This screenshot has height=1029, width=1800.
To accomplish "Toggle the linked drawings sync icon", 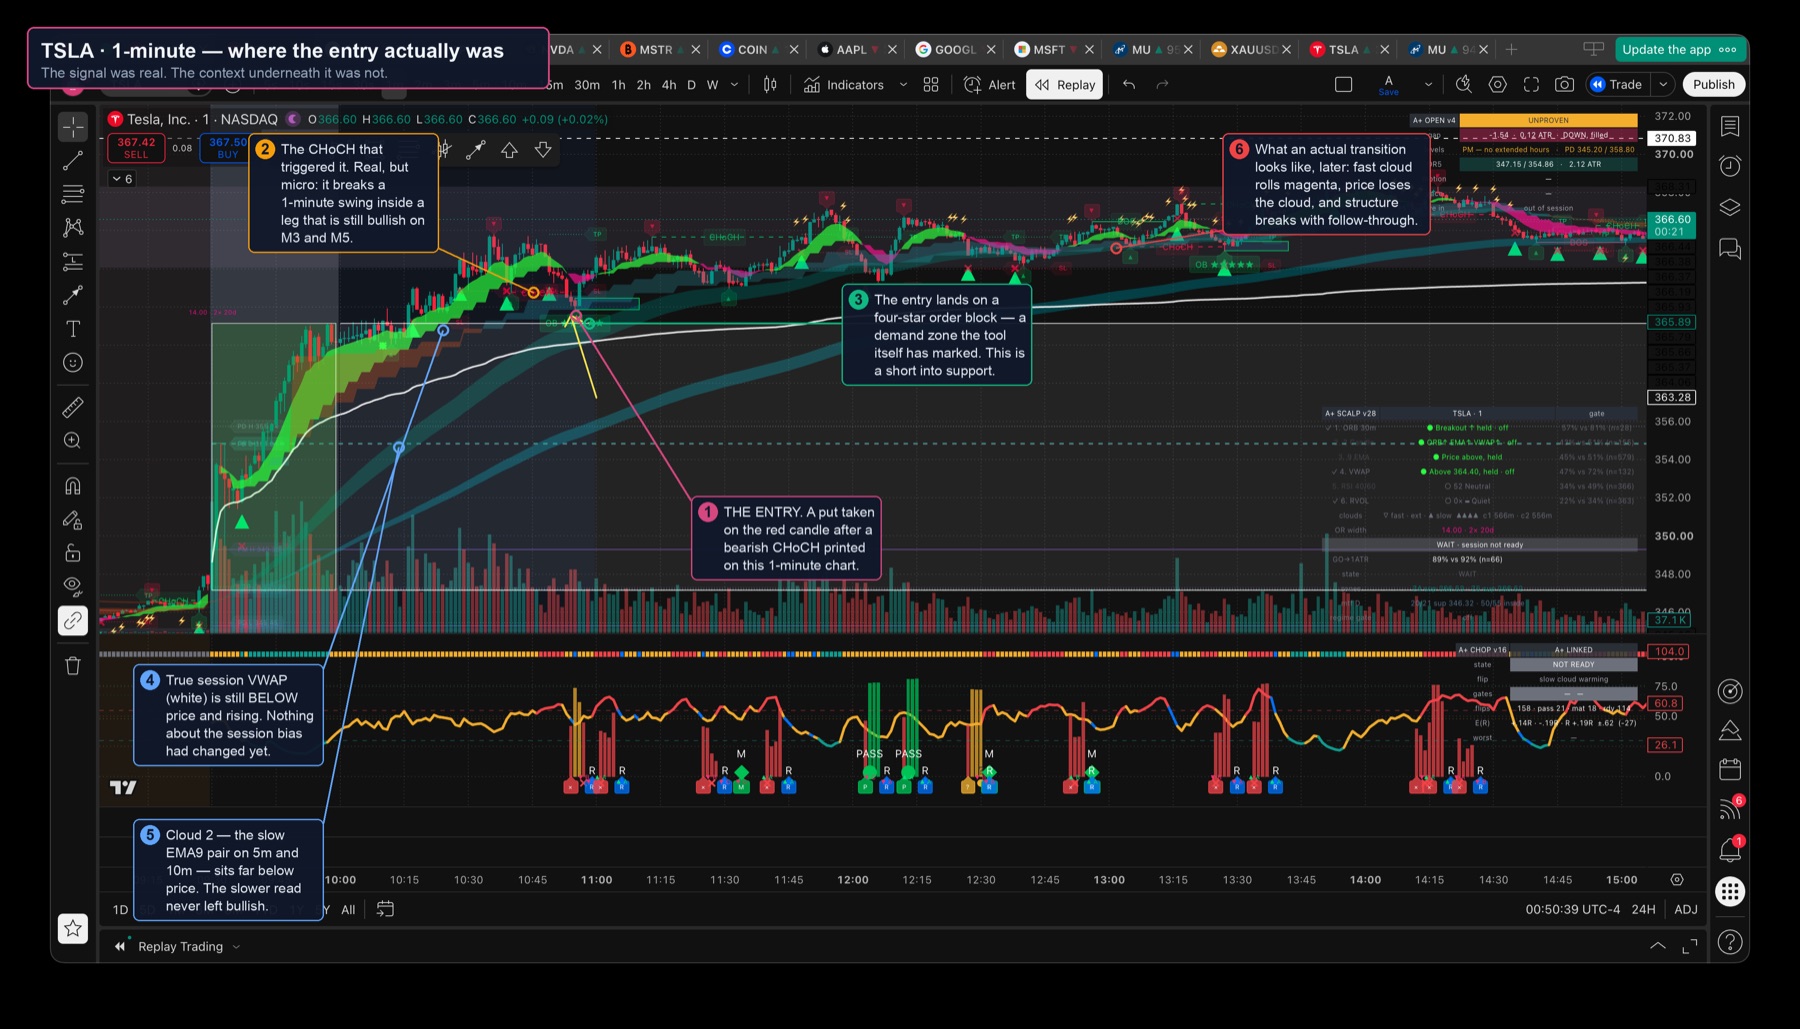I will (73, 621).
